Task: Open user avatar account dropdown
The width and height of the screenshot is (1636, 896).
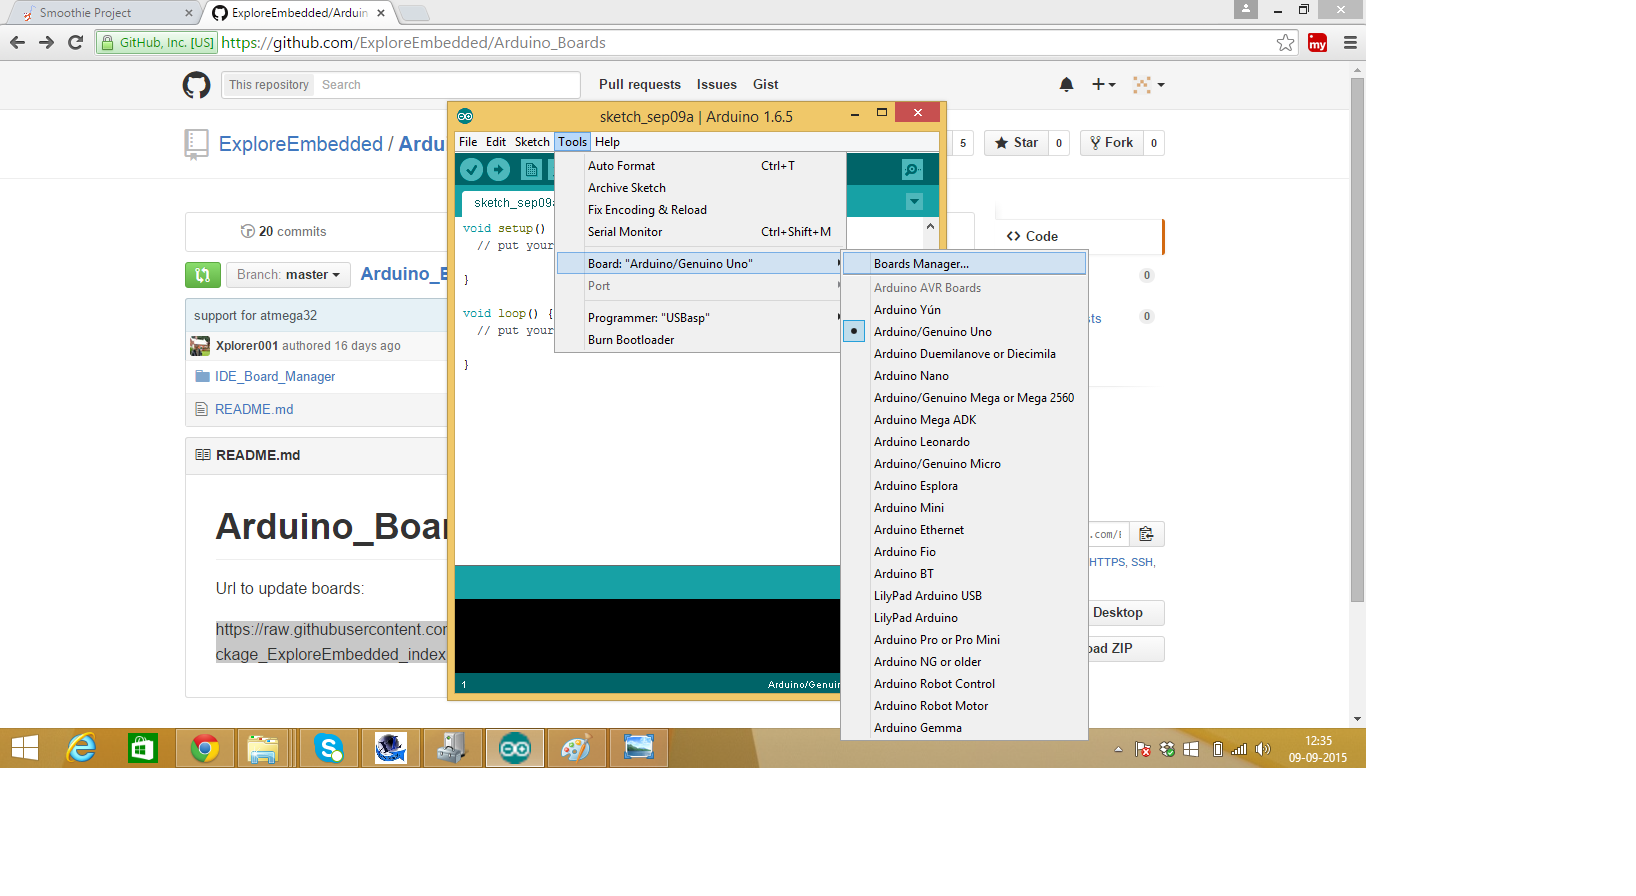Action: (1148, 85)
